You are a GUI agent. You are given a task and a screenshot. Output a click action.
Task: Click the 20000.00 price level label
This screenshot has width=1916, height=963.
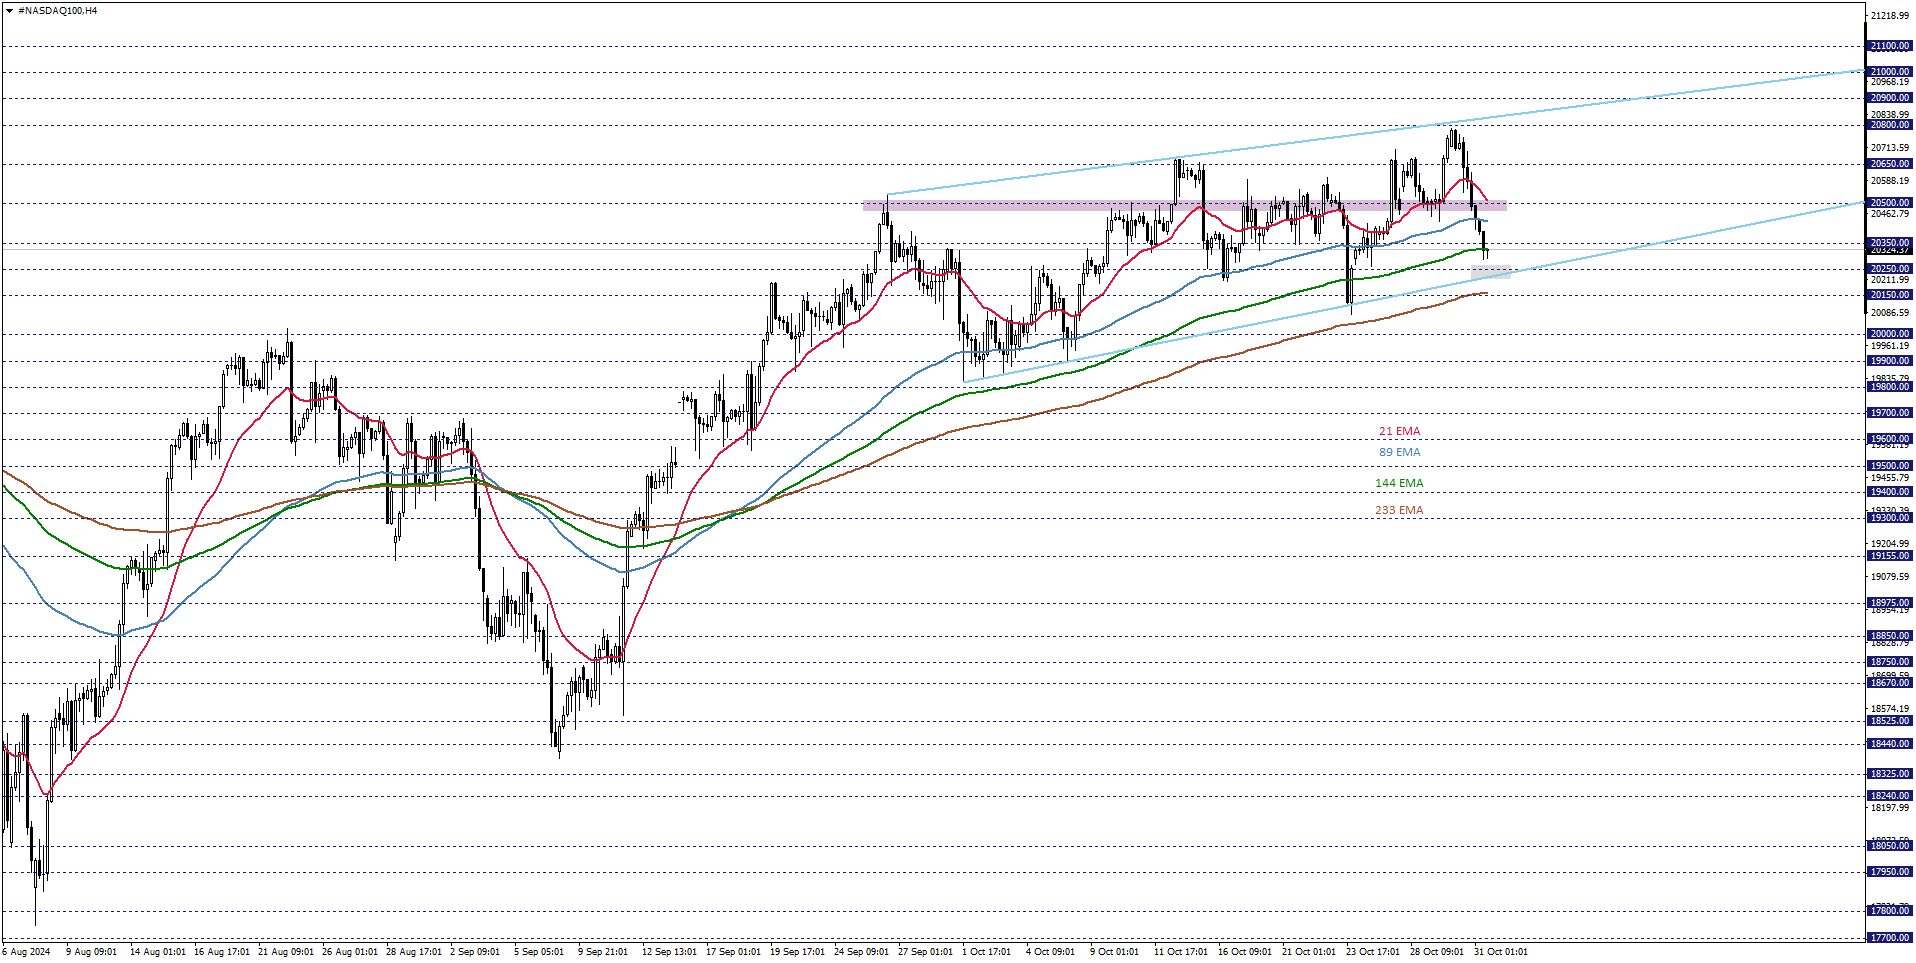(x=1890, y=334)
